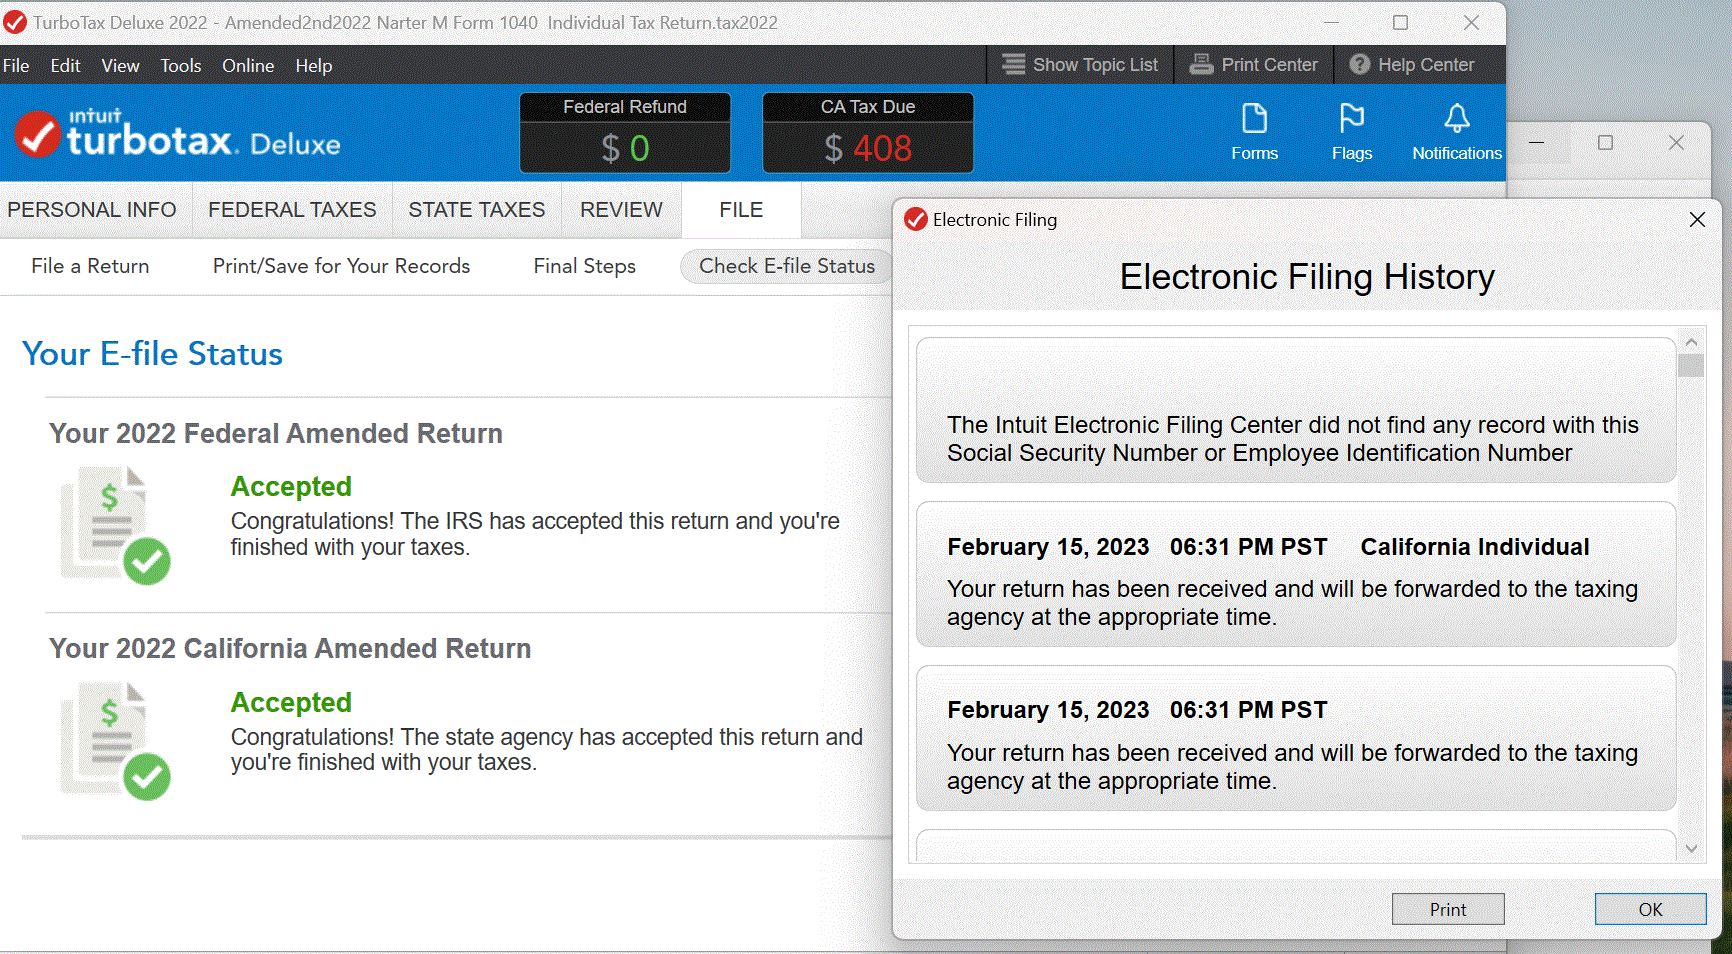Click the Print button in dialog
This screenshot has width=1732, height=954.
click(x=1448, y=909)
